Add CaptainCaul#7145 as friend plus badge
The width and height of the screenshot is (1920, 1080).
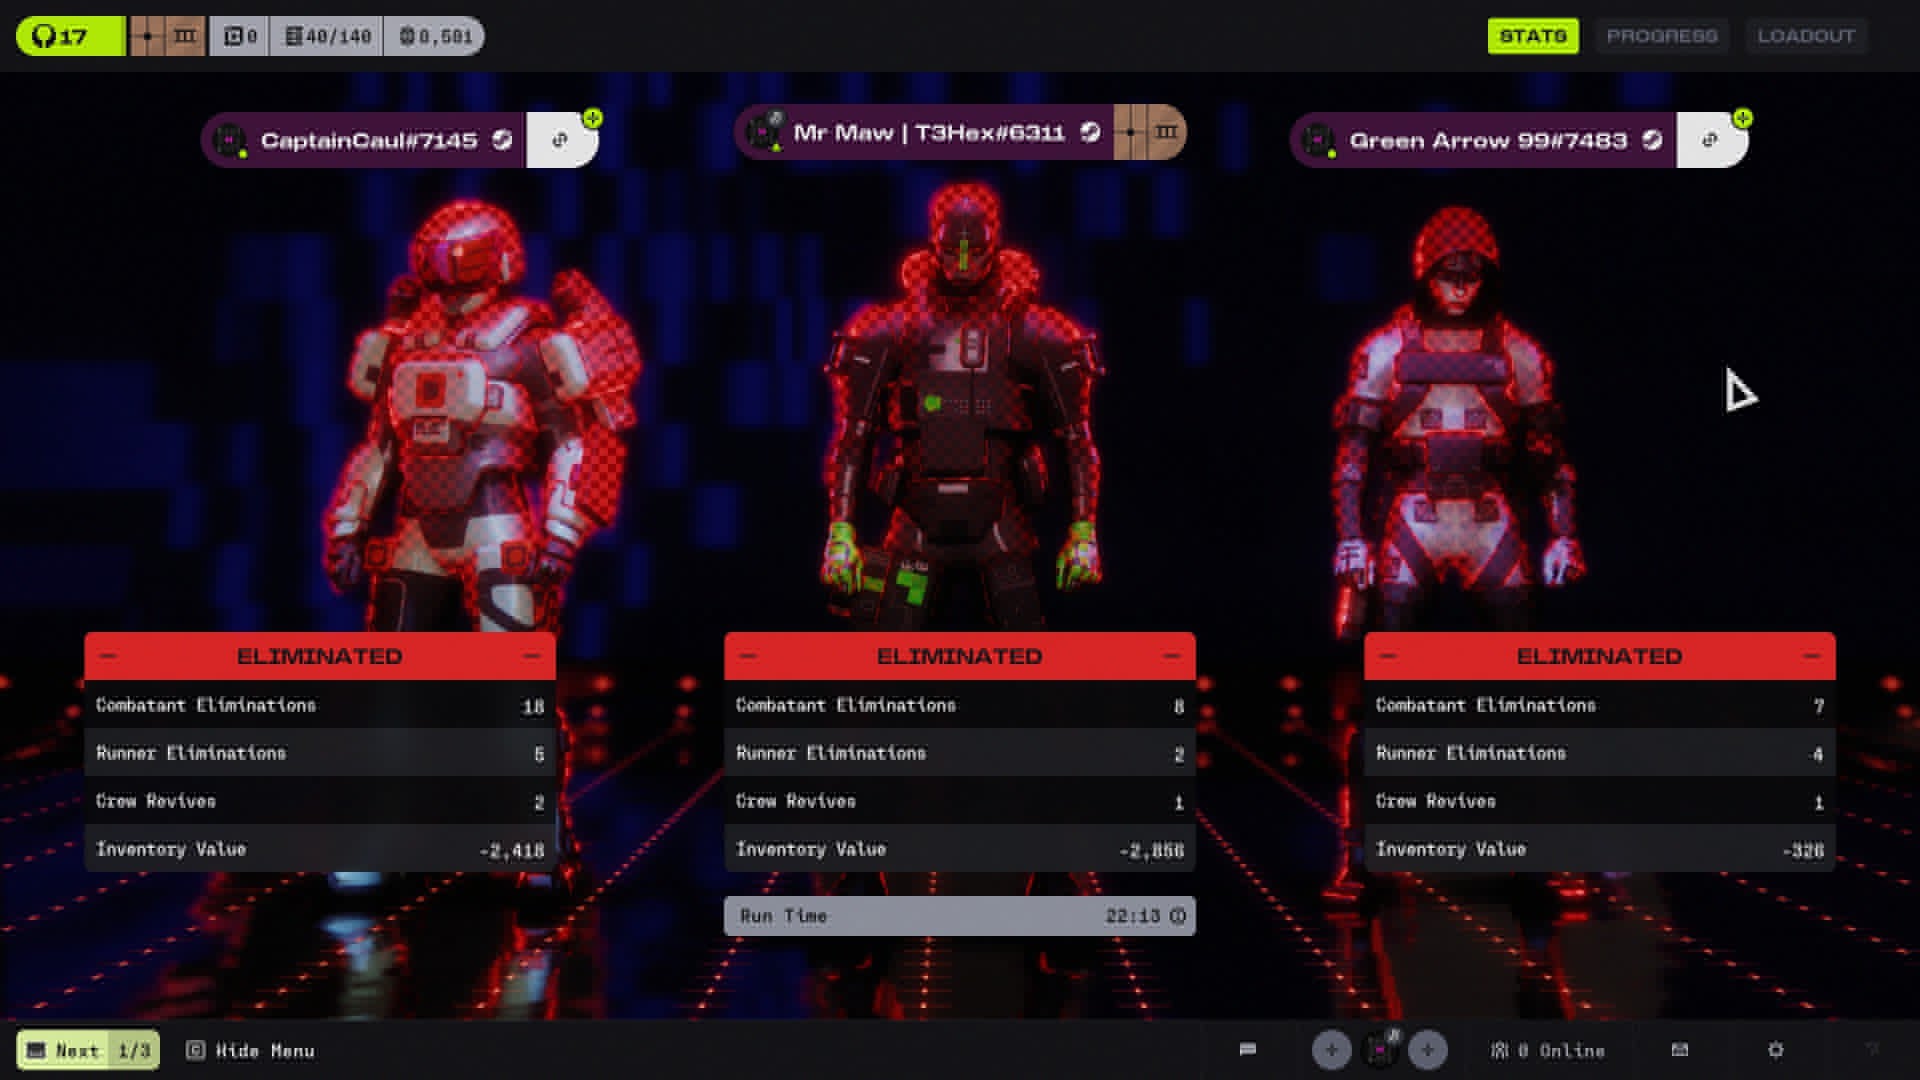click(x=593, y=119)
